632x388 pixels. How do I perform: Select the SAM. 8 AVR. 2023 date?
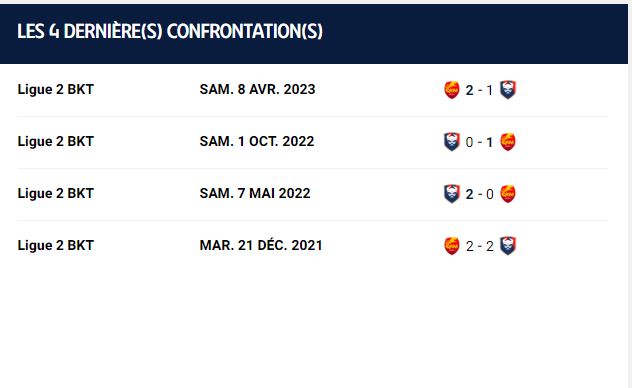257,89
